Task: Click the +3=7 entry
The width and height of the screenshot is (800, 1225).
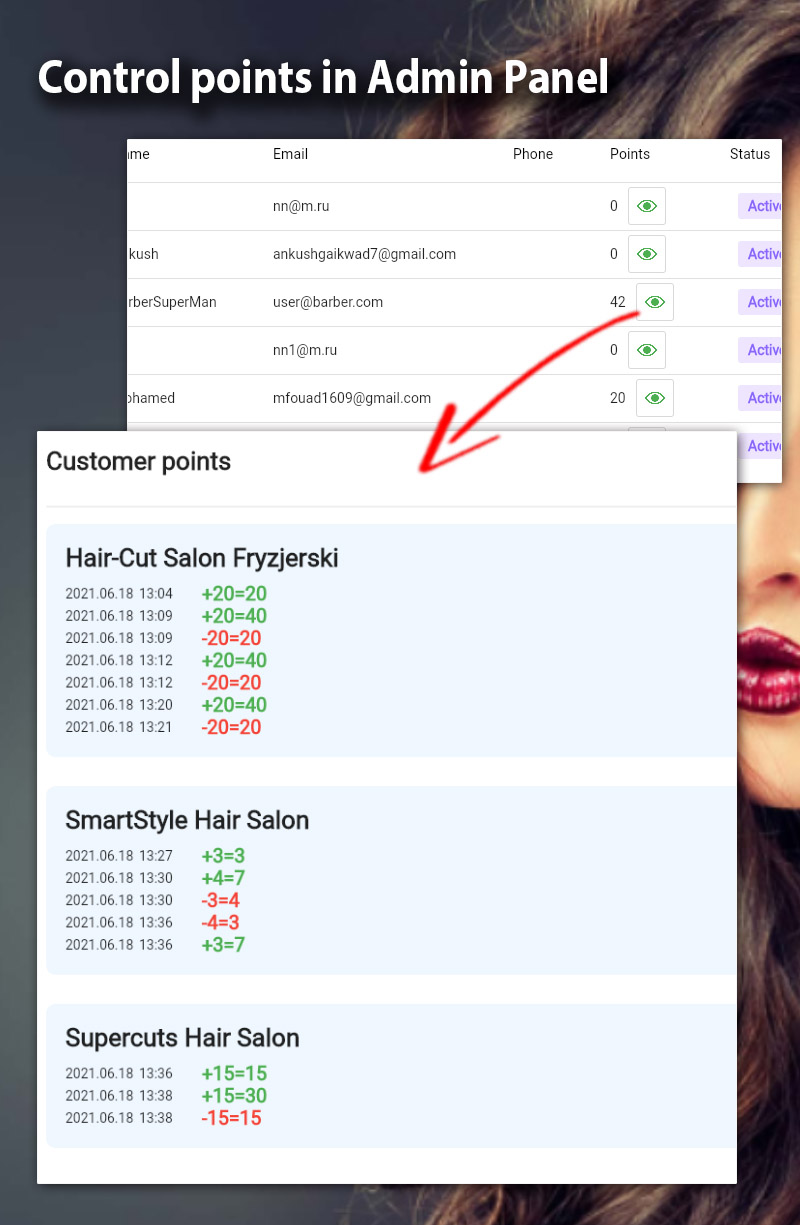Action: click(223, 944)
